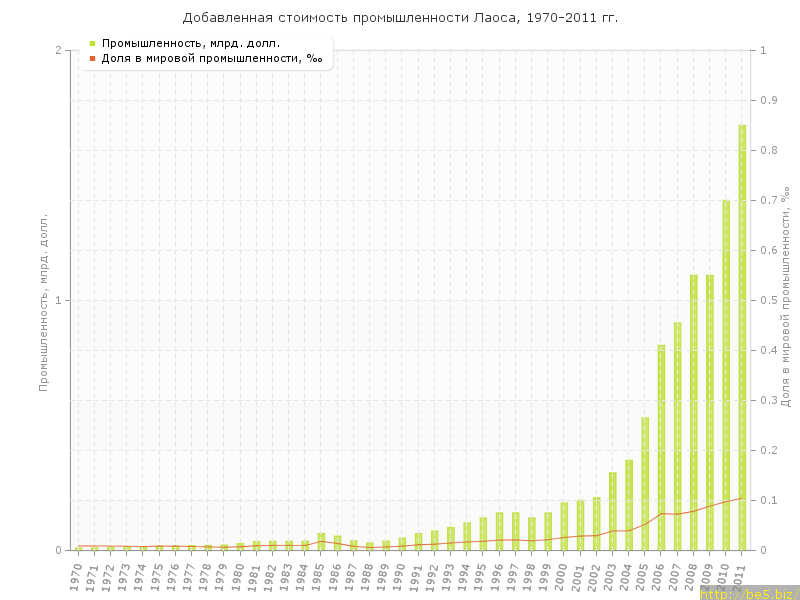Click the 2008 bar
Viewport: 800px width, 600px height.
point(693,412)
